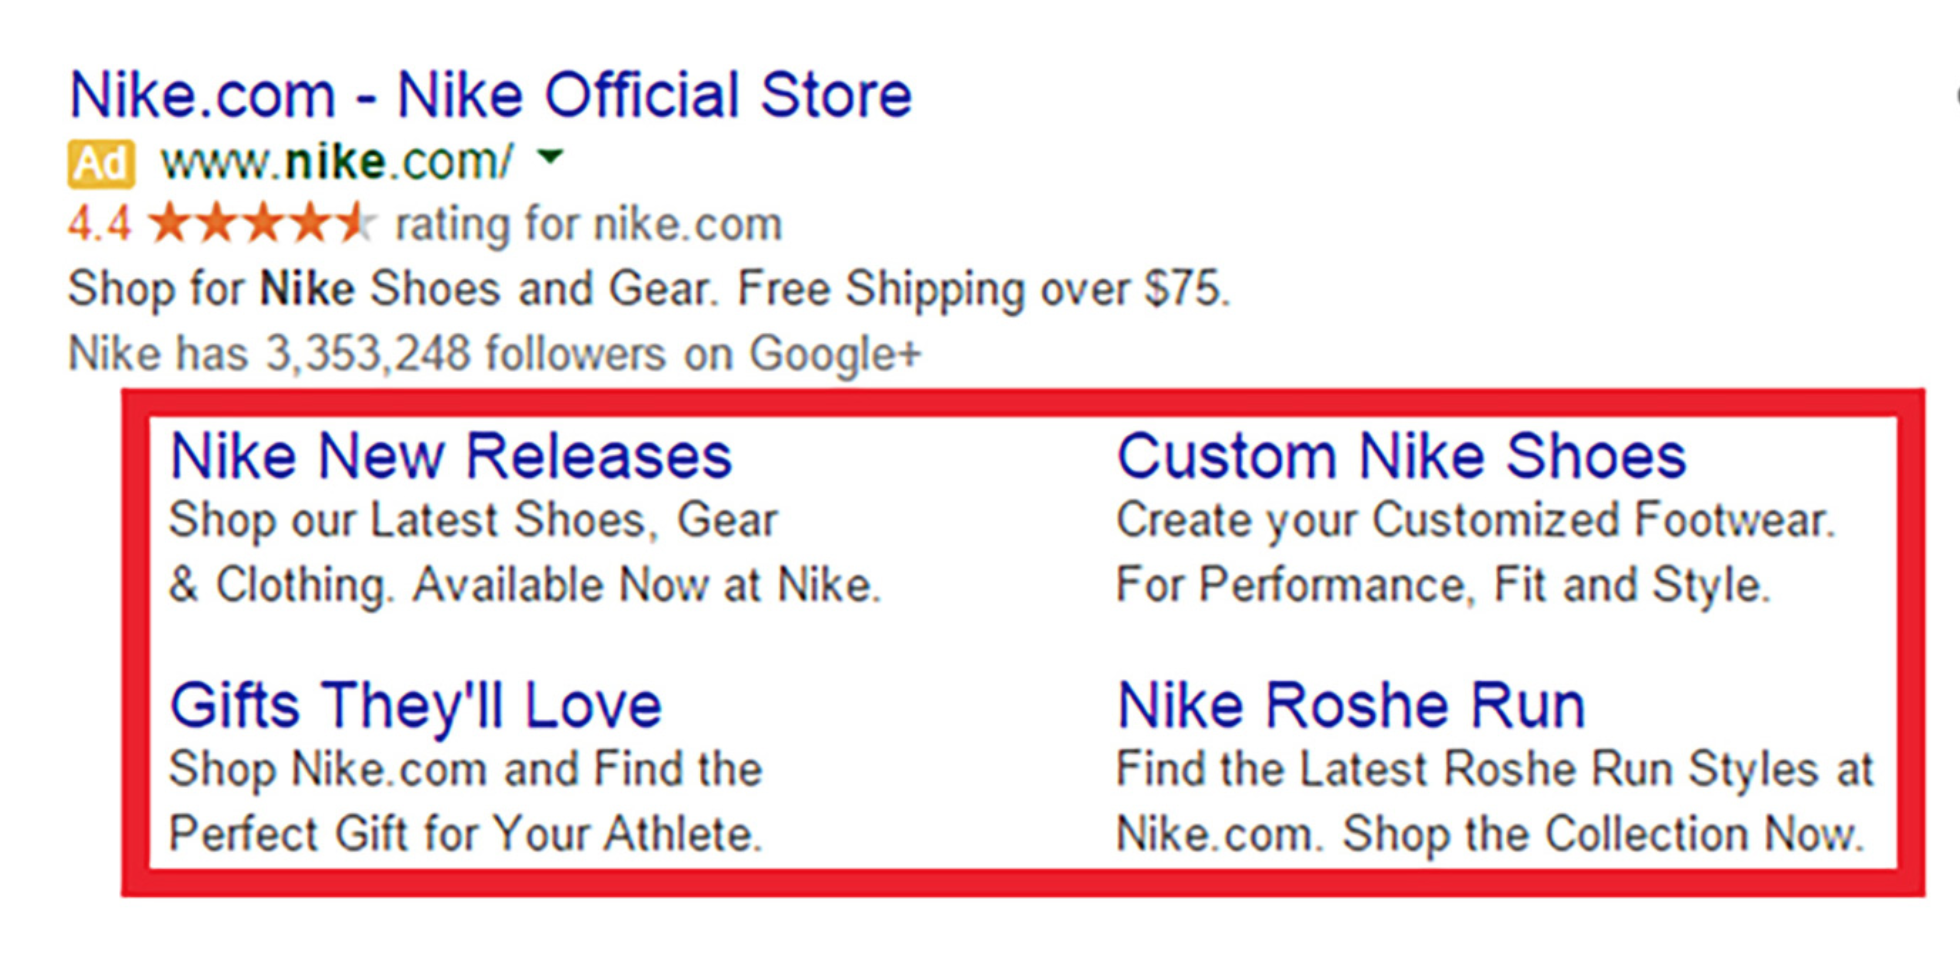Image resolution: width=1960 pixels, height=962 pixels.
Task: Click "Shop our Latest Shoes, Gear" description text
Action: coord(473,521)
